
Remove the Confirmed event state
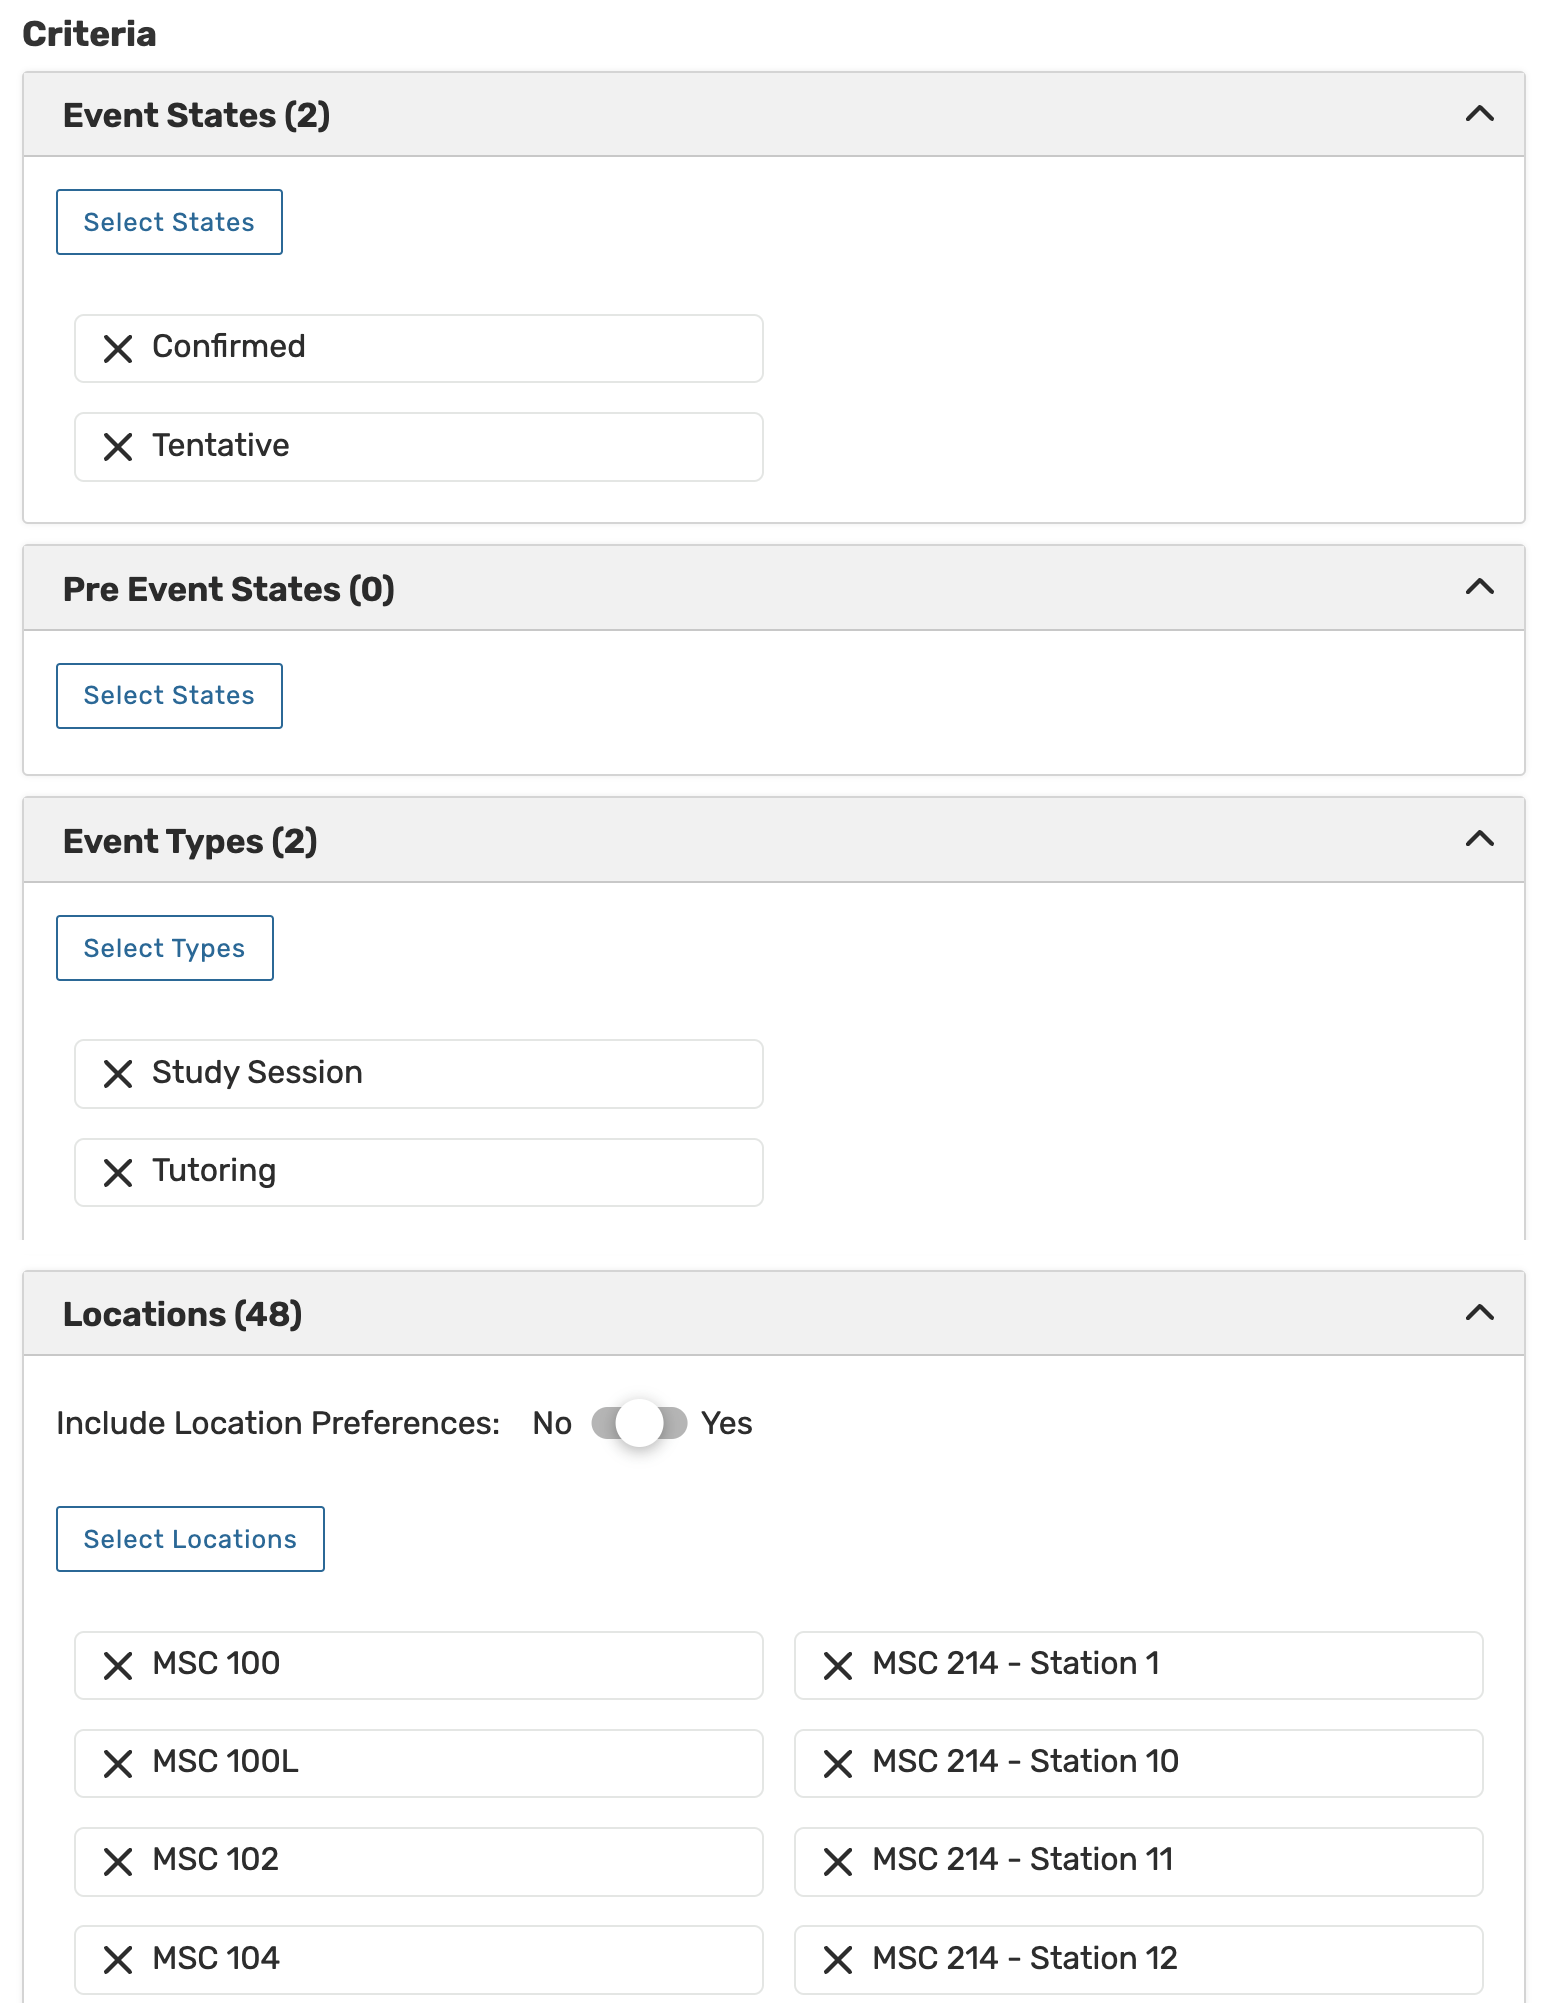click(118, 349)
